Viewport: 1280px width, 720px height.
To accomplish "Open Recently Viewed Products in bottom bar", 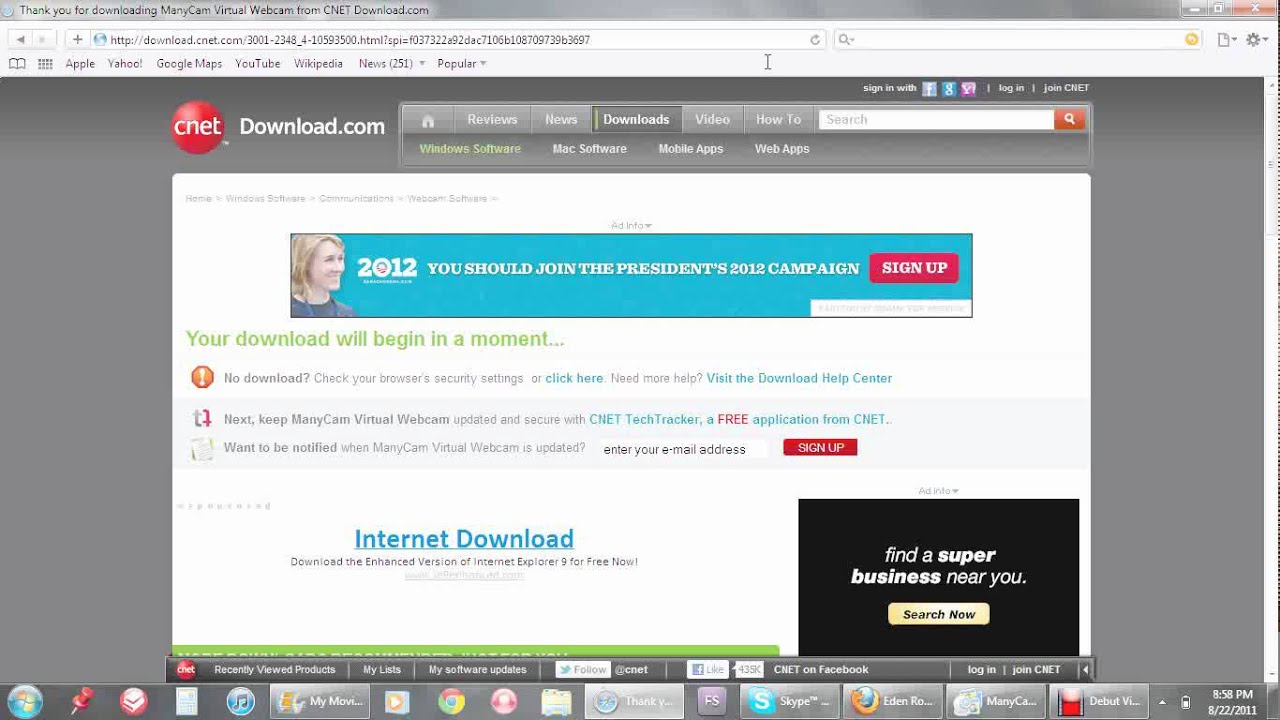I will tap(274, 670).
